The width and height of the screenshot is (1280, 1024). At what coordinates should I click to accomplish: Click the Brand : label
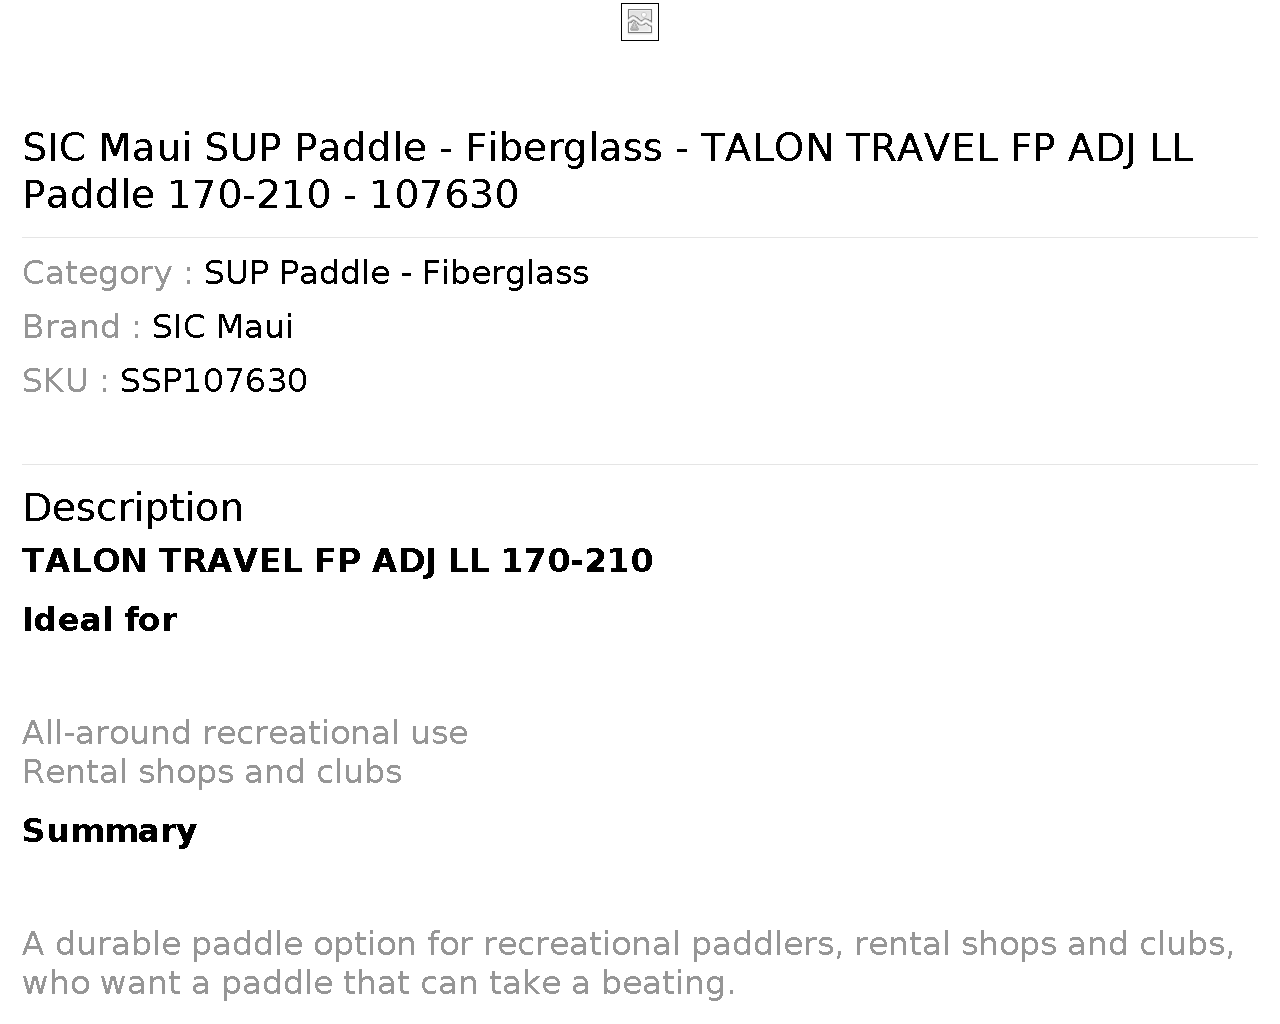point(82,327)
